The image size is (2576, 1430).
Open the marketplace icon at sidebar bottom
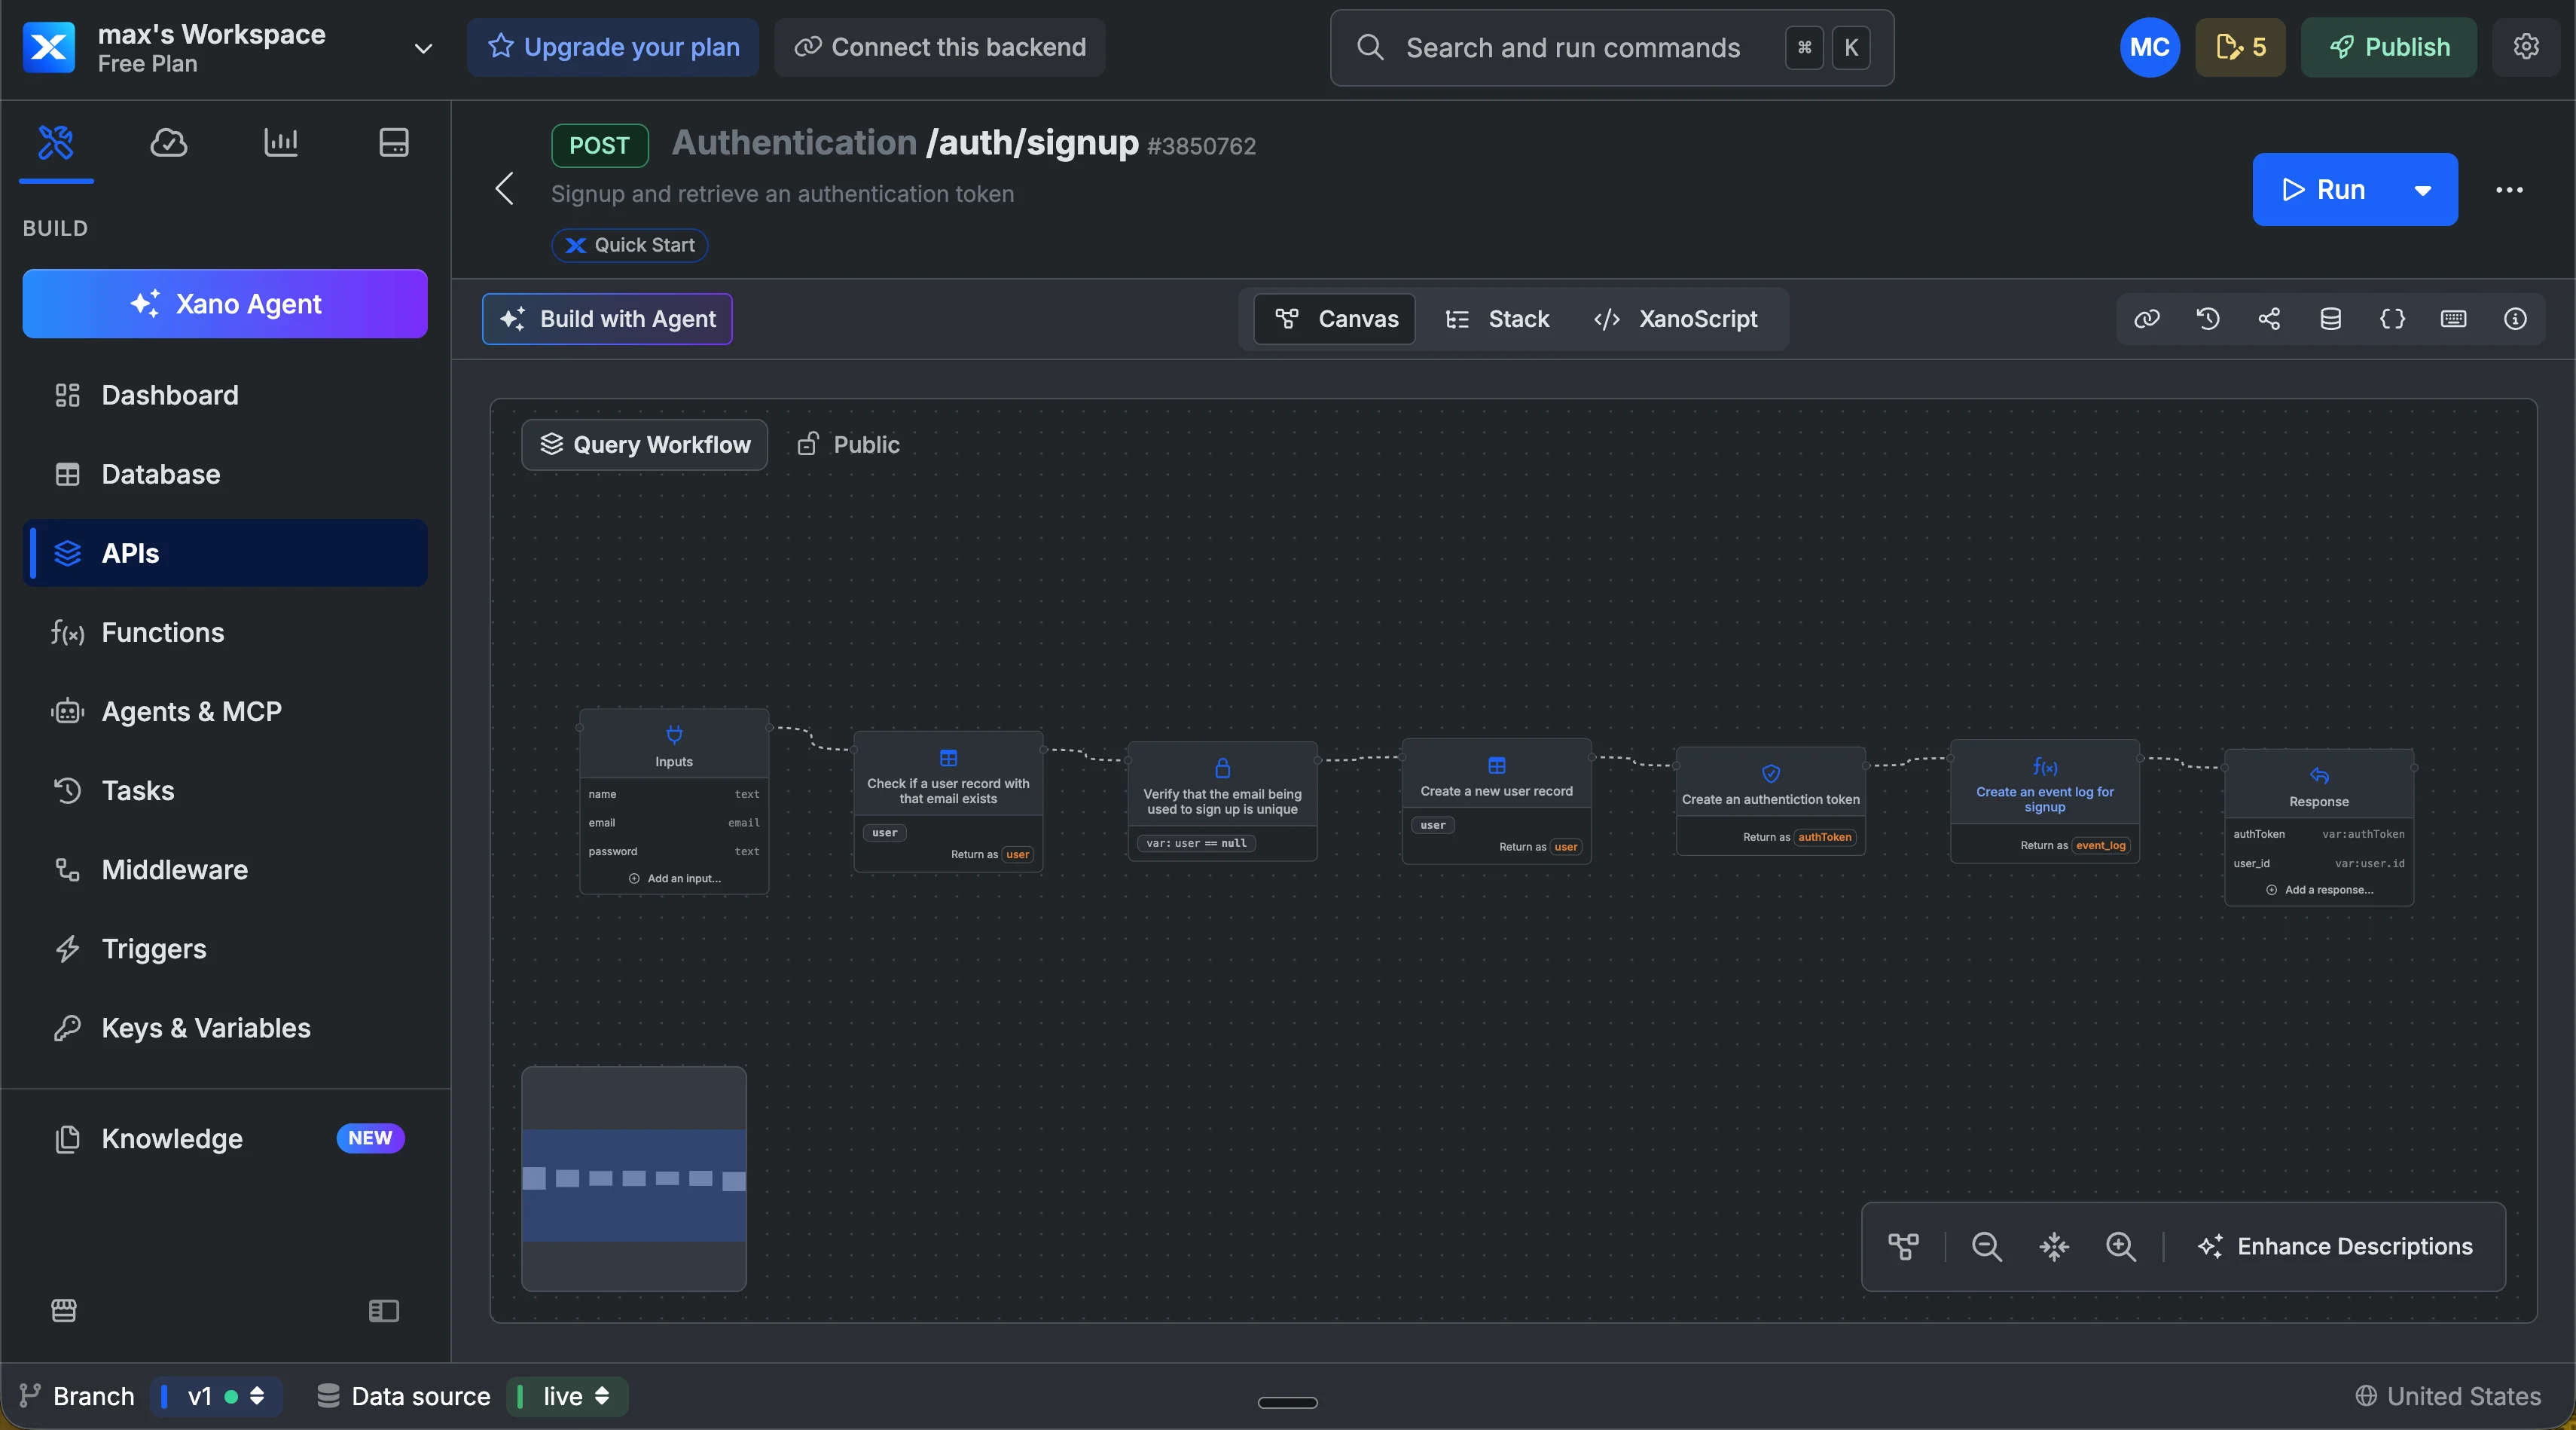[64, 1310]
